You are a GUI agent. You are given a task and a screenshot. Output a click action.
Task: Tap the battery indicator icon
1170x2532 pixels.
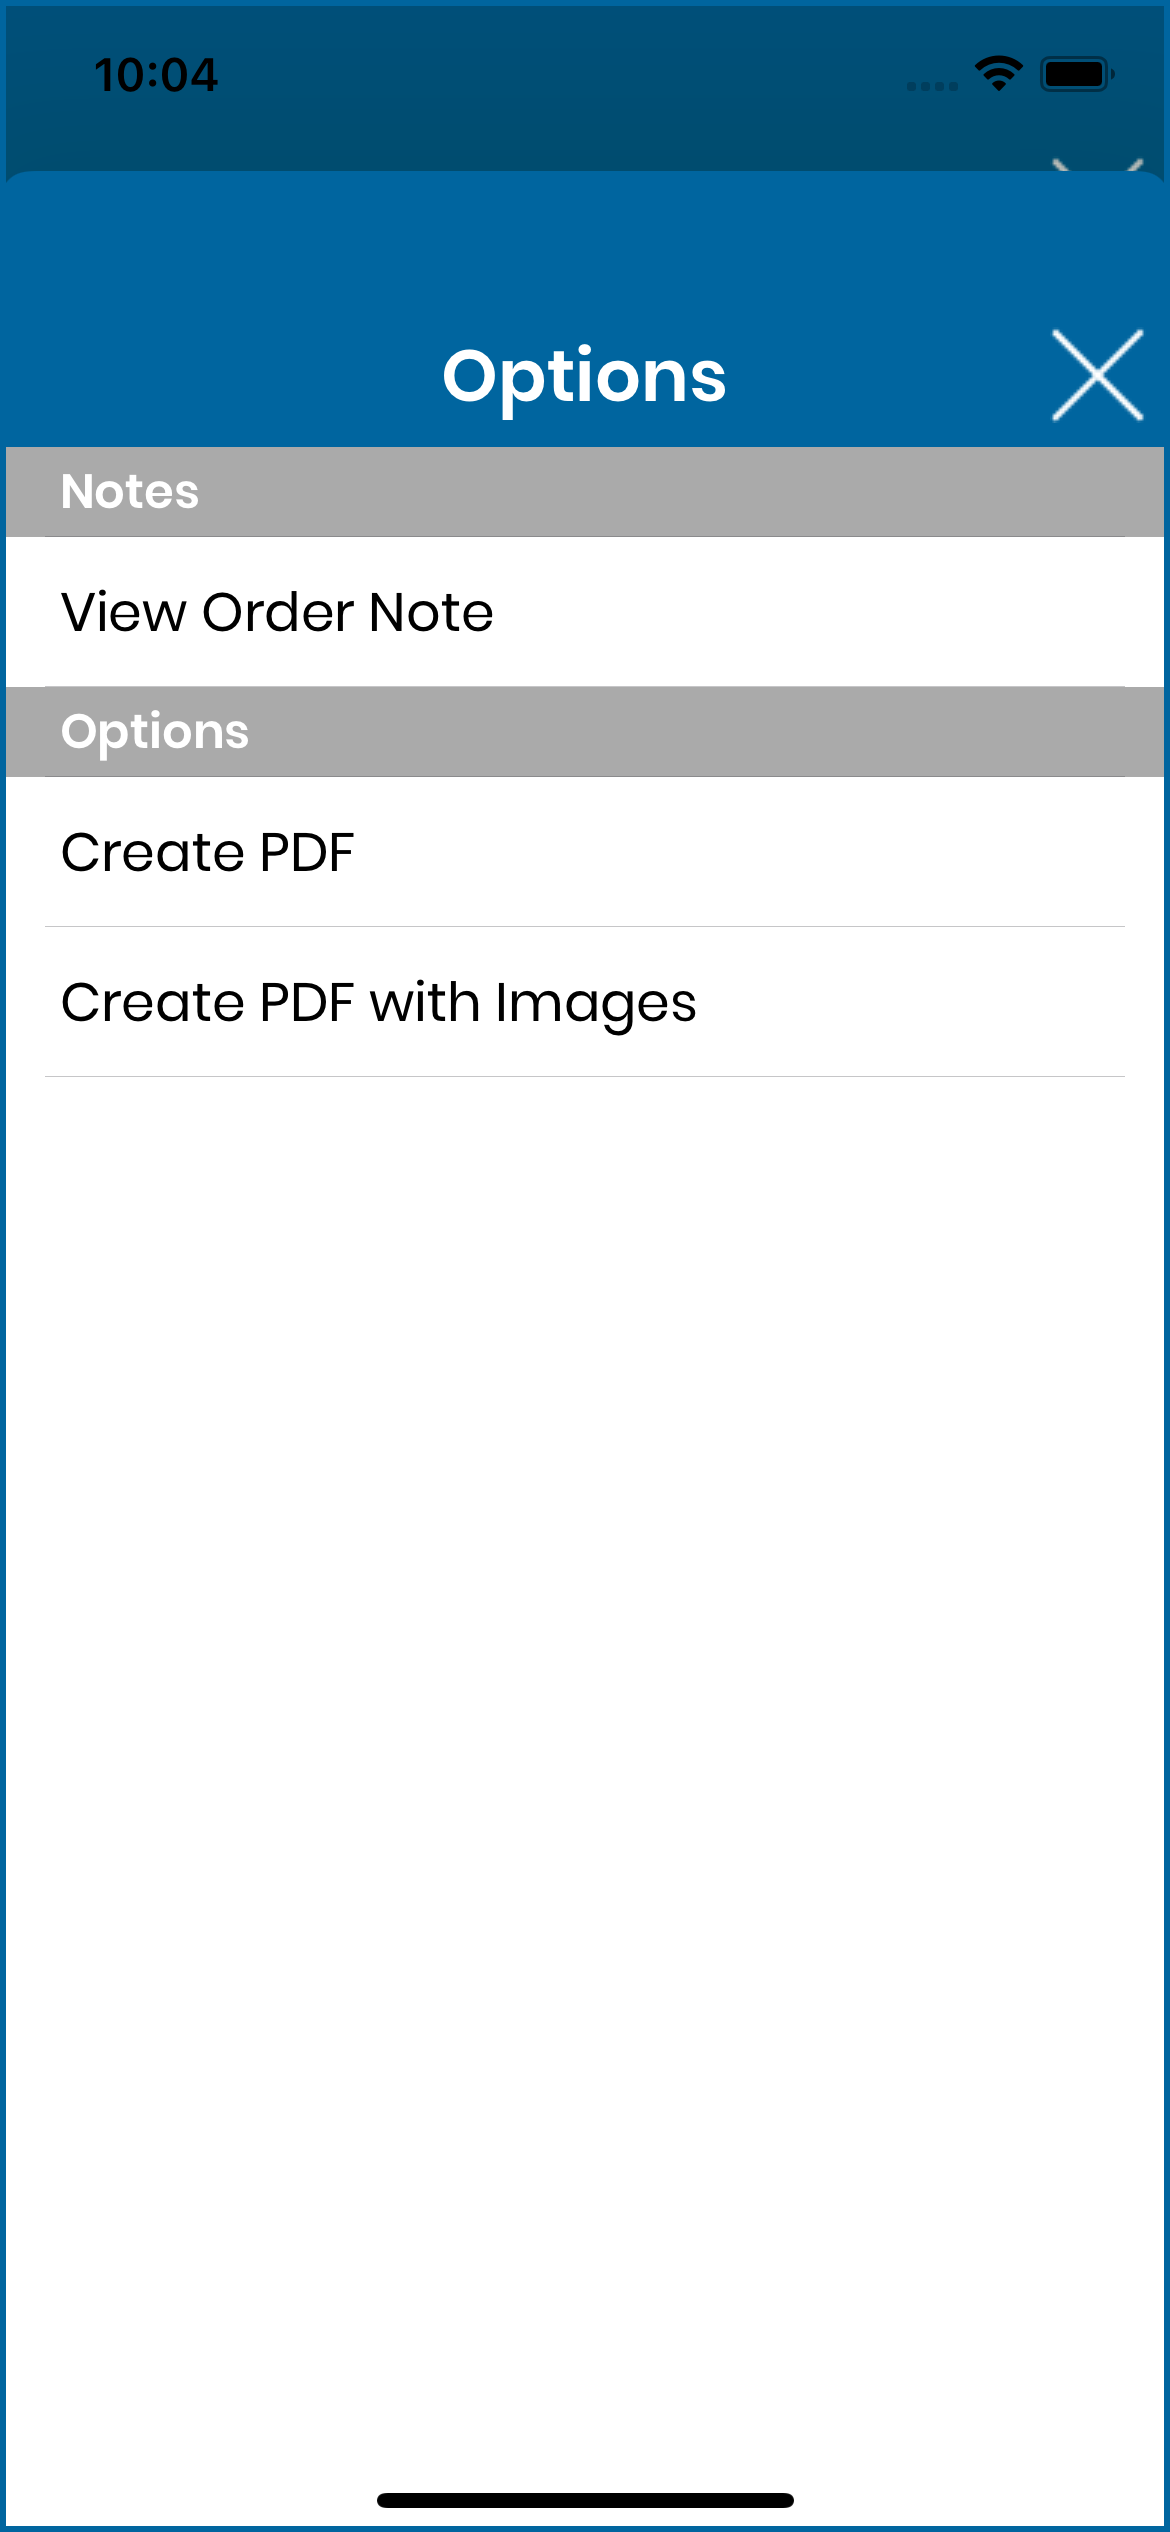(1077, 74)
